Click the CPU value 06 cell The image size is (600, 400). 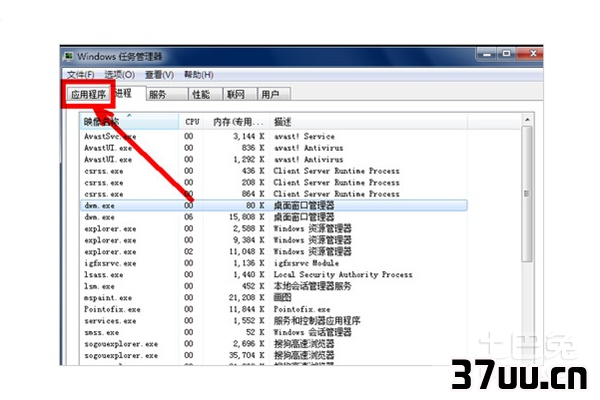tap(189, 217)
